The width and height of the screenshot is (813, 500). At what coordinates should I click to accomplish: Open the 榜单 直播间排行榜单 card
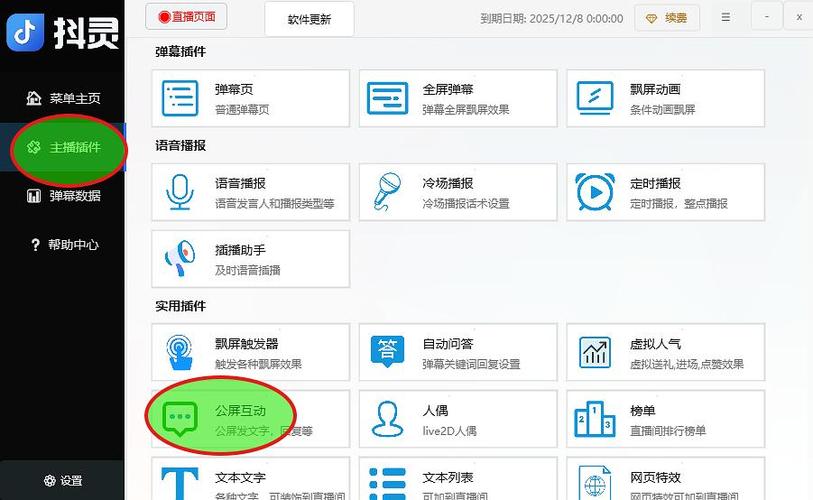coord(665,419)
